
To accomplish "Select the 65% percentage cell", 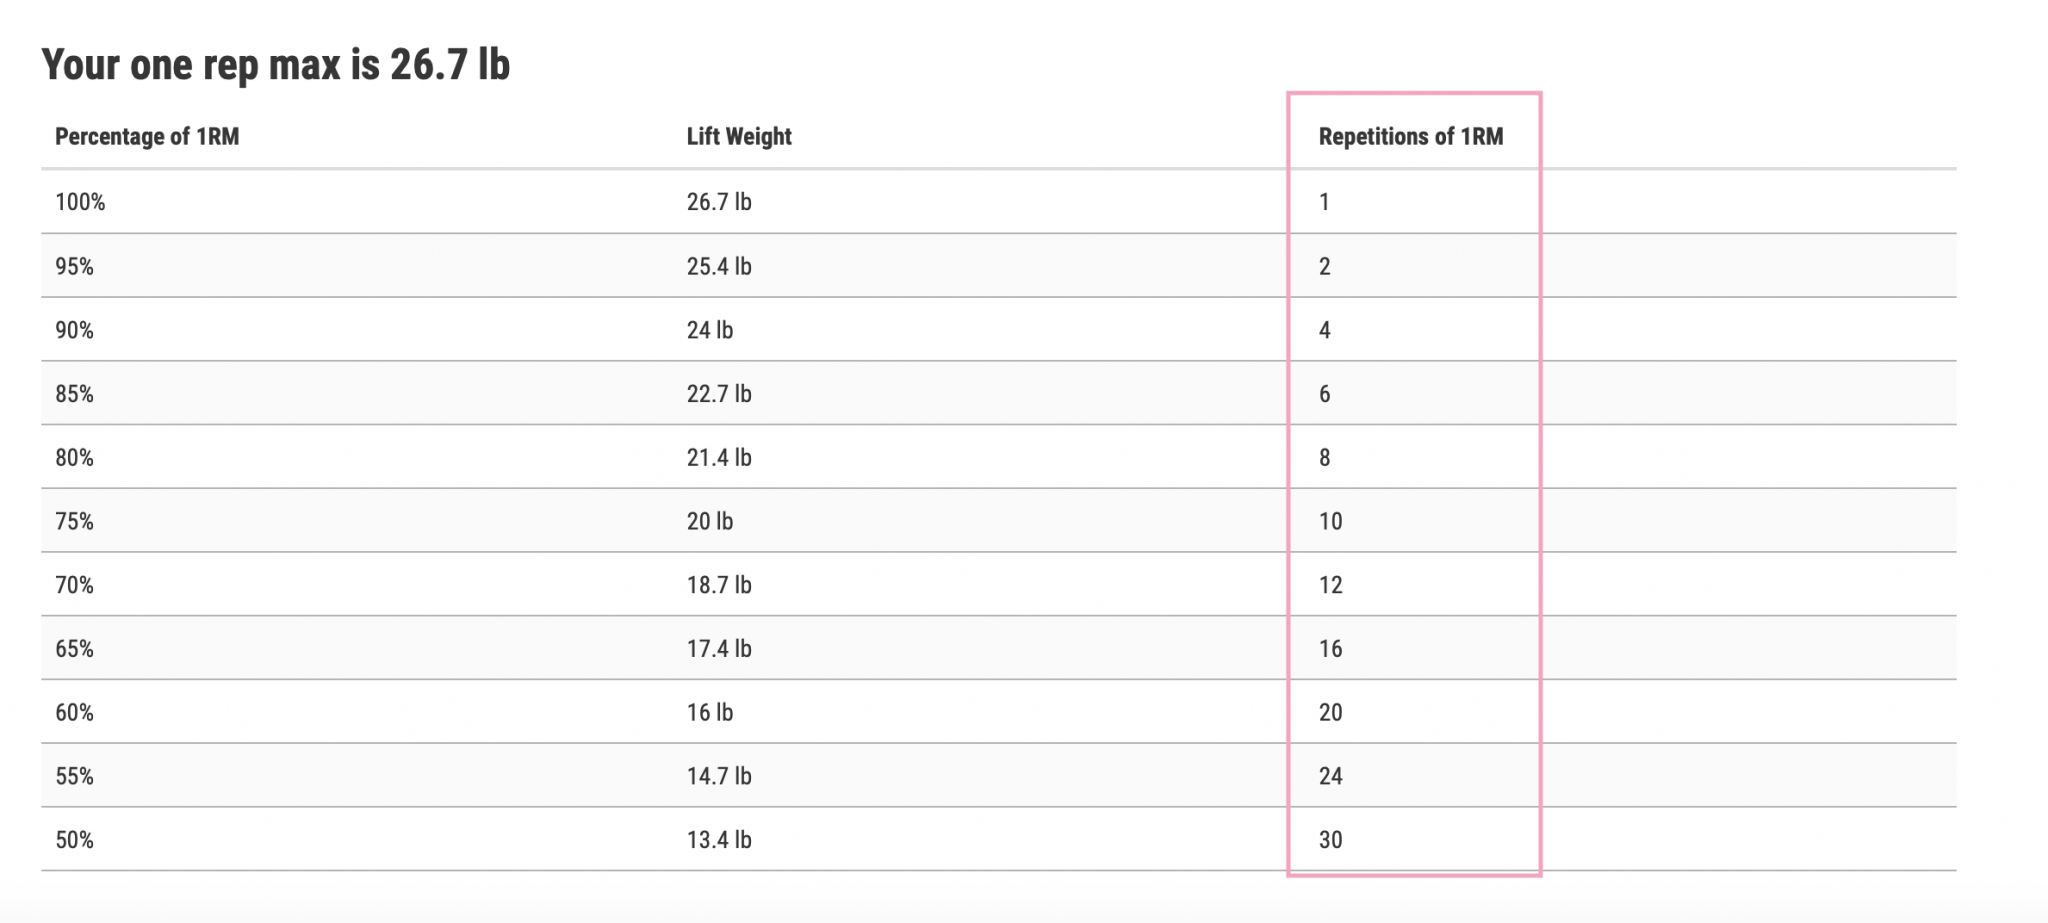I will (x=75, y=649).
